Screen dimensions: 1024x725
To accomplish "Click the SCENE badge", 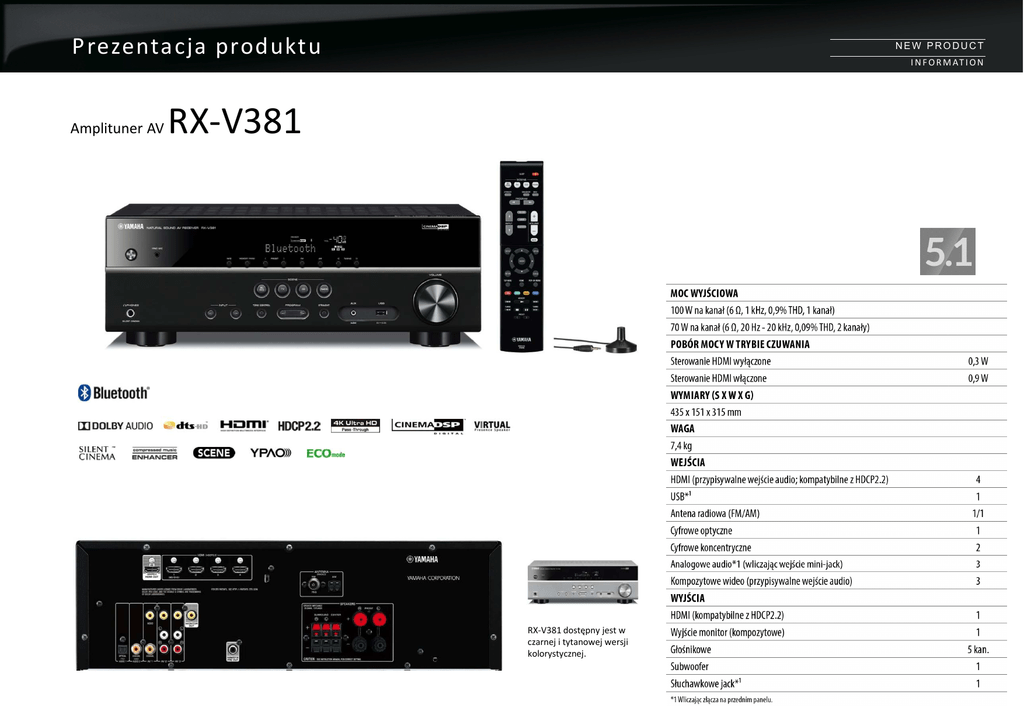I will (214, 453).
